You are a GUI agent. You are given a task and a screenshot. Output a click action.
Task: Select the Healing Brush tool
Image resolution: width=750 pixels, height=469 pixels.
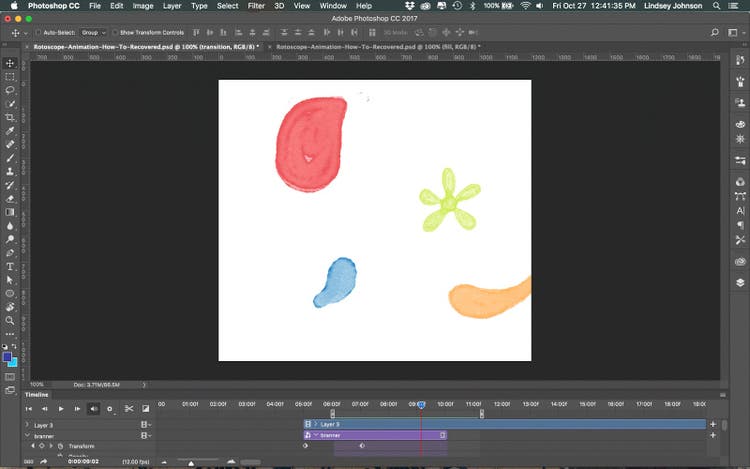pyautogui.click(x=10, y=144)
